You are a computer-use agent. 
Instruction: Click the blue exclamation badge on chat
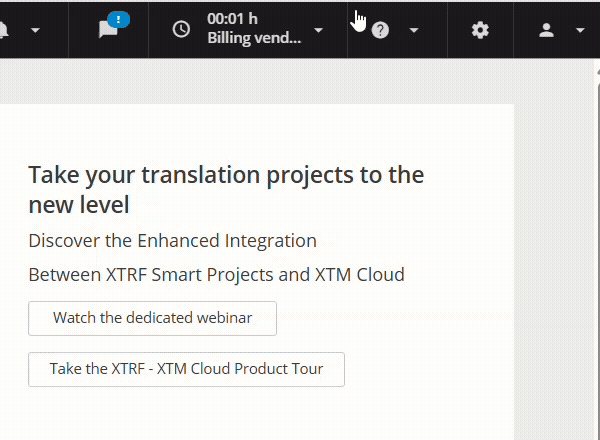click(118, 20)
